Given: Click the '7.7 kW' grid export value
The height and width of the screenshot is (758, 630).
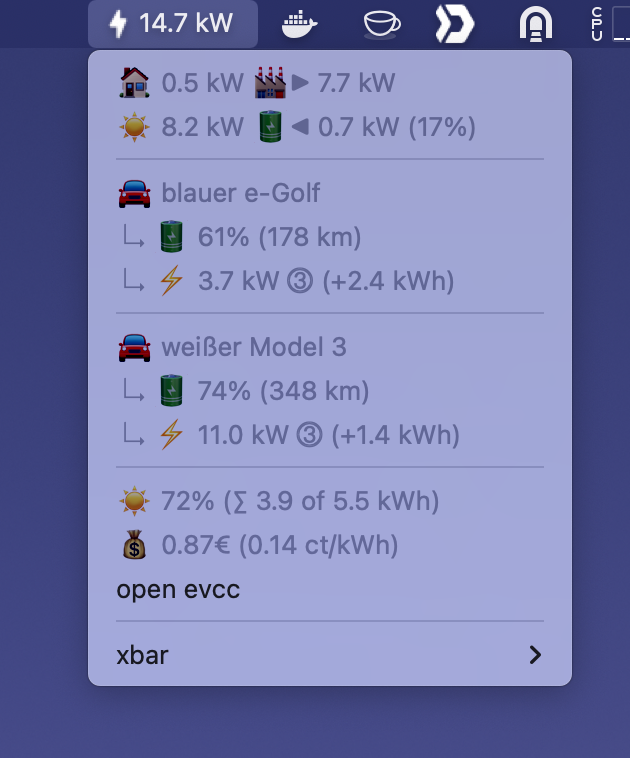Looking at the screenshot, I should click(x=356, y=83).
